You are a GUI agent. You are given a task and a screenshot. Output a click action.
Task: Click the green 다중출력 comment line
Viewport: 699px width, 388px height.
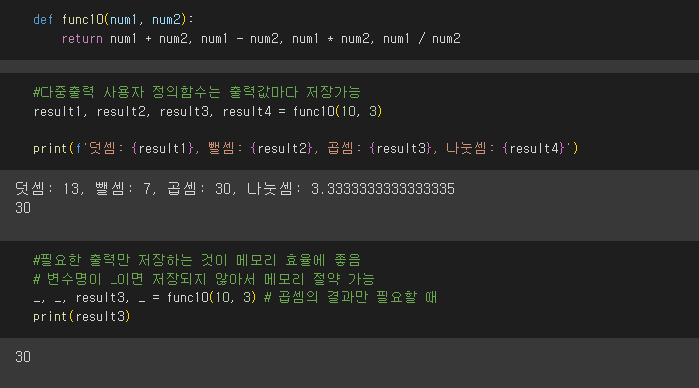tap(197, 92)
